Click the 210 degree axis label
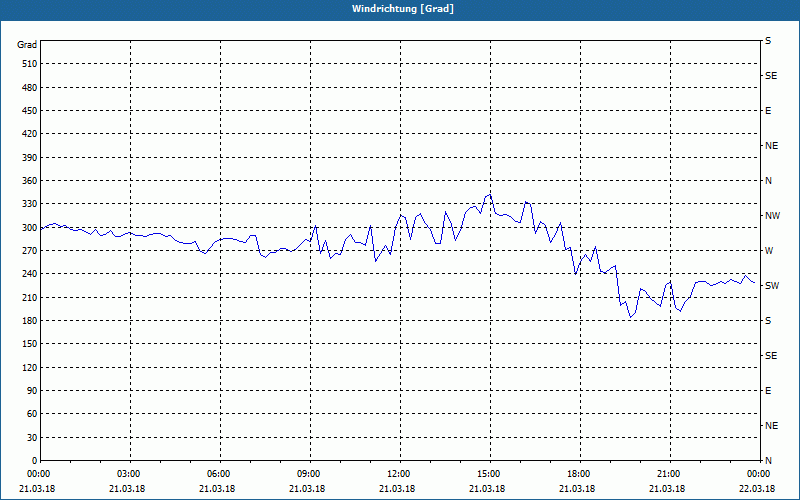Viewport: 800px width, 500px height. tap(30, 297)
